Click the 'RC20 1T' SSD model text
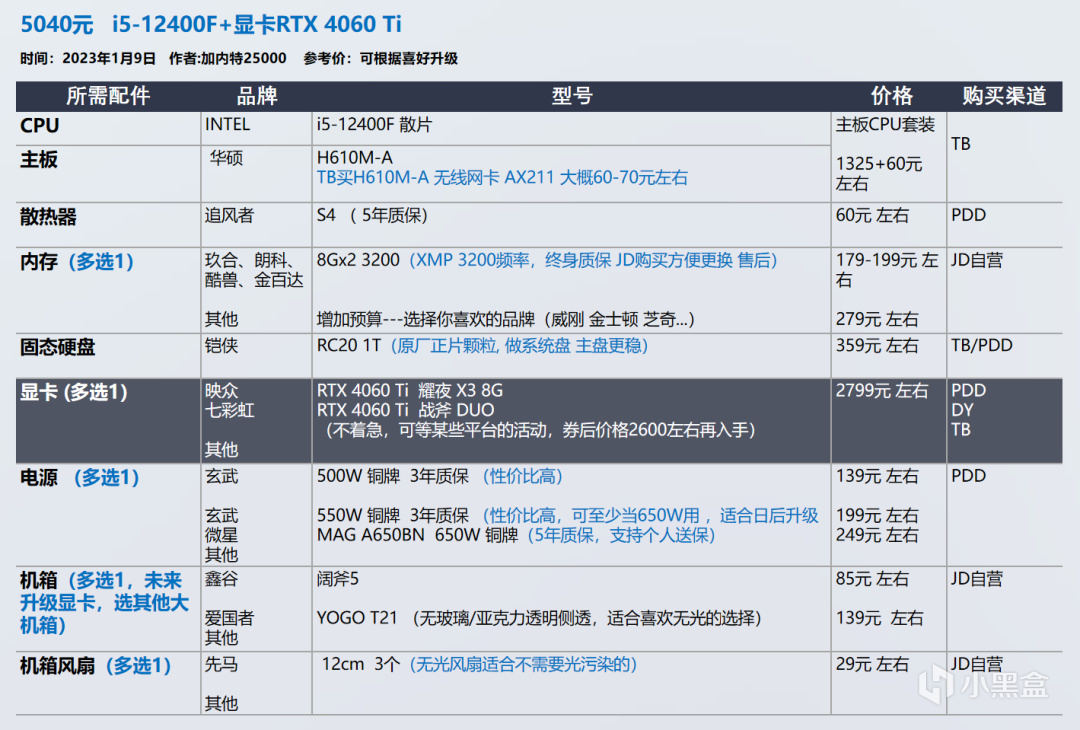 point(349,346)
